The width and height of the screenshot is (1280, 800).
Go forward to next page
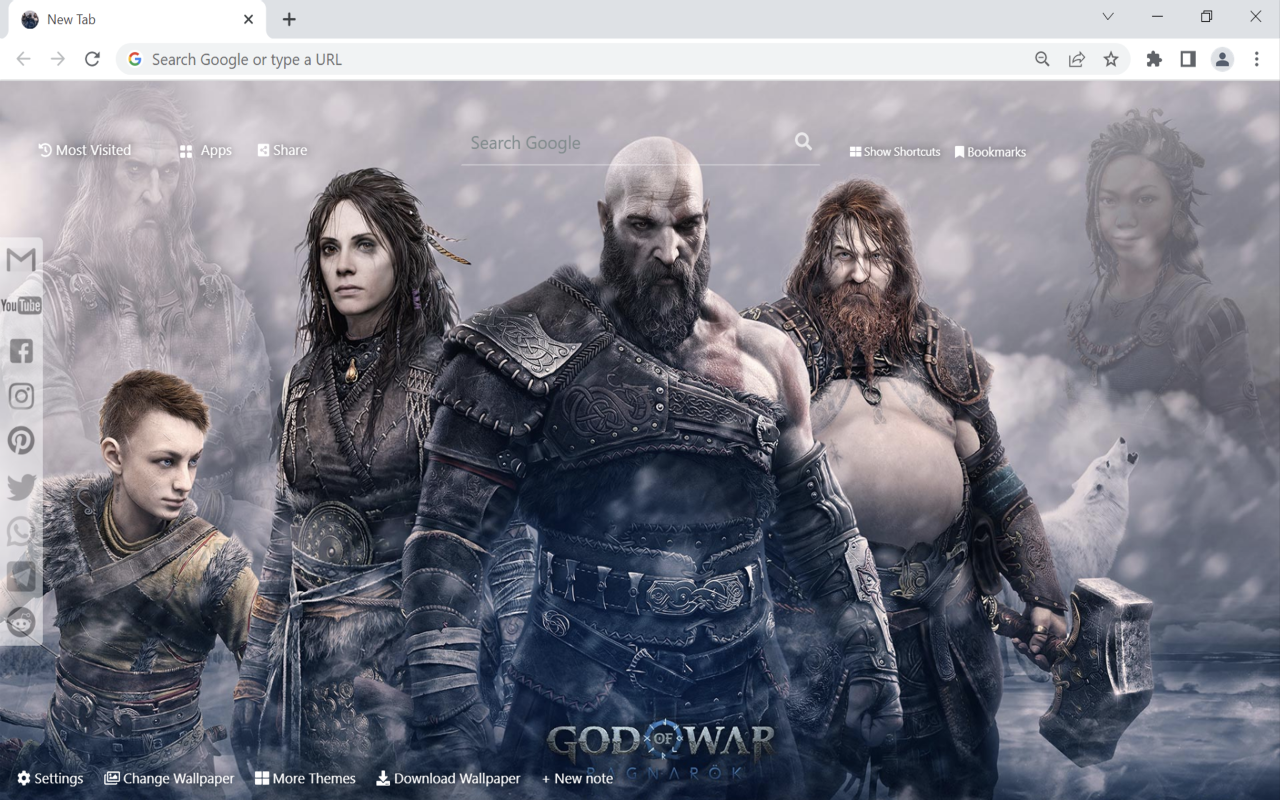click(58, 59)
